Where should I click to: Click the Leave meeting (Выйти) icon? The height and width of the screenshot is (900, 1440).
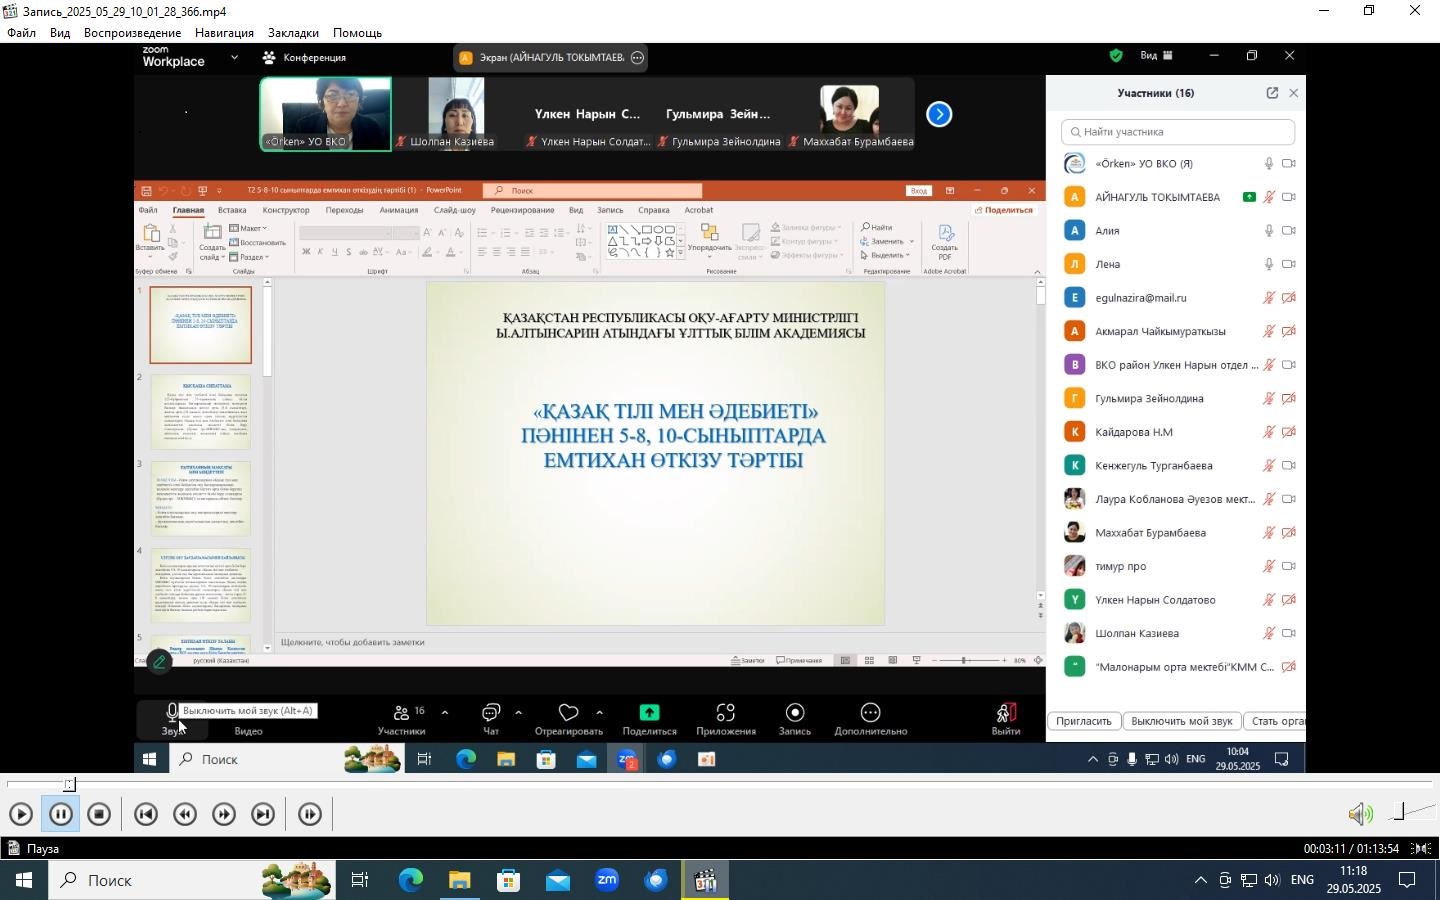click(1006, 713)
